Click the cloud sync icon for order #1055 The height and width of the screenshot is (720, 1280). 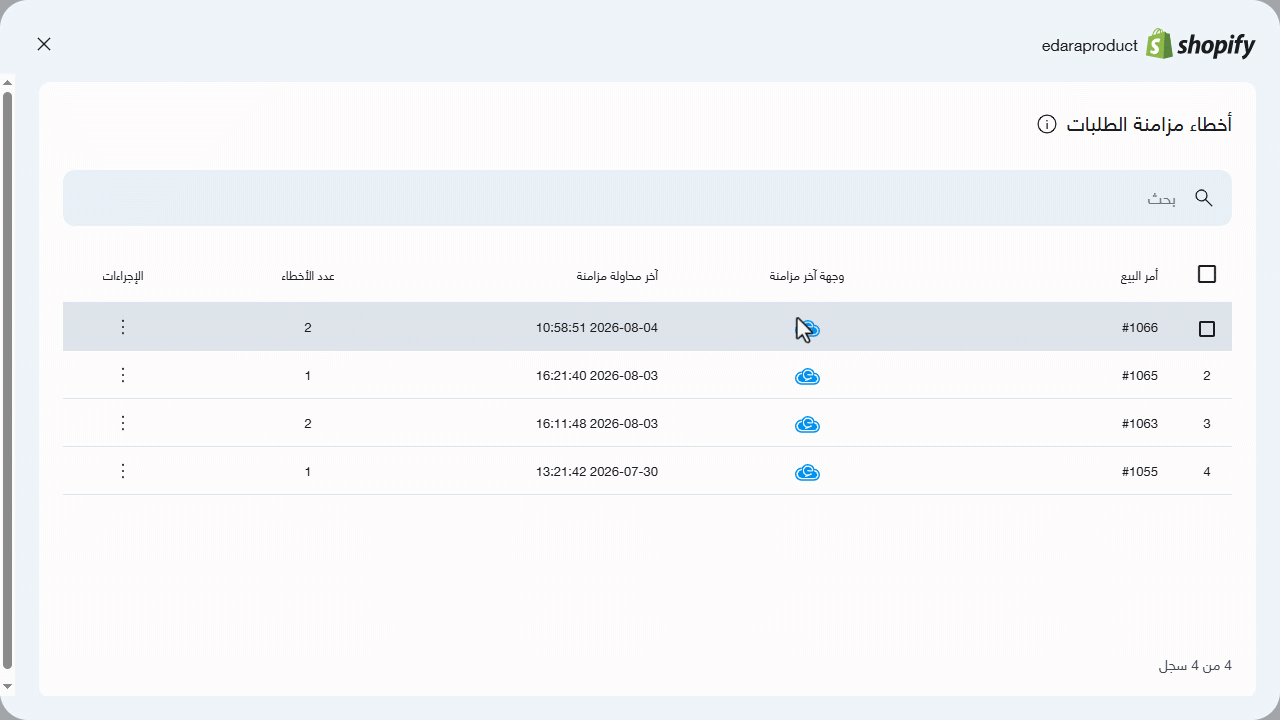[807, 472]
